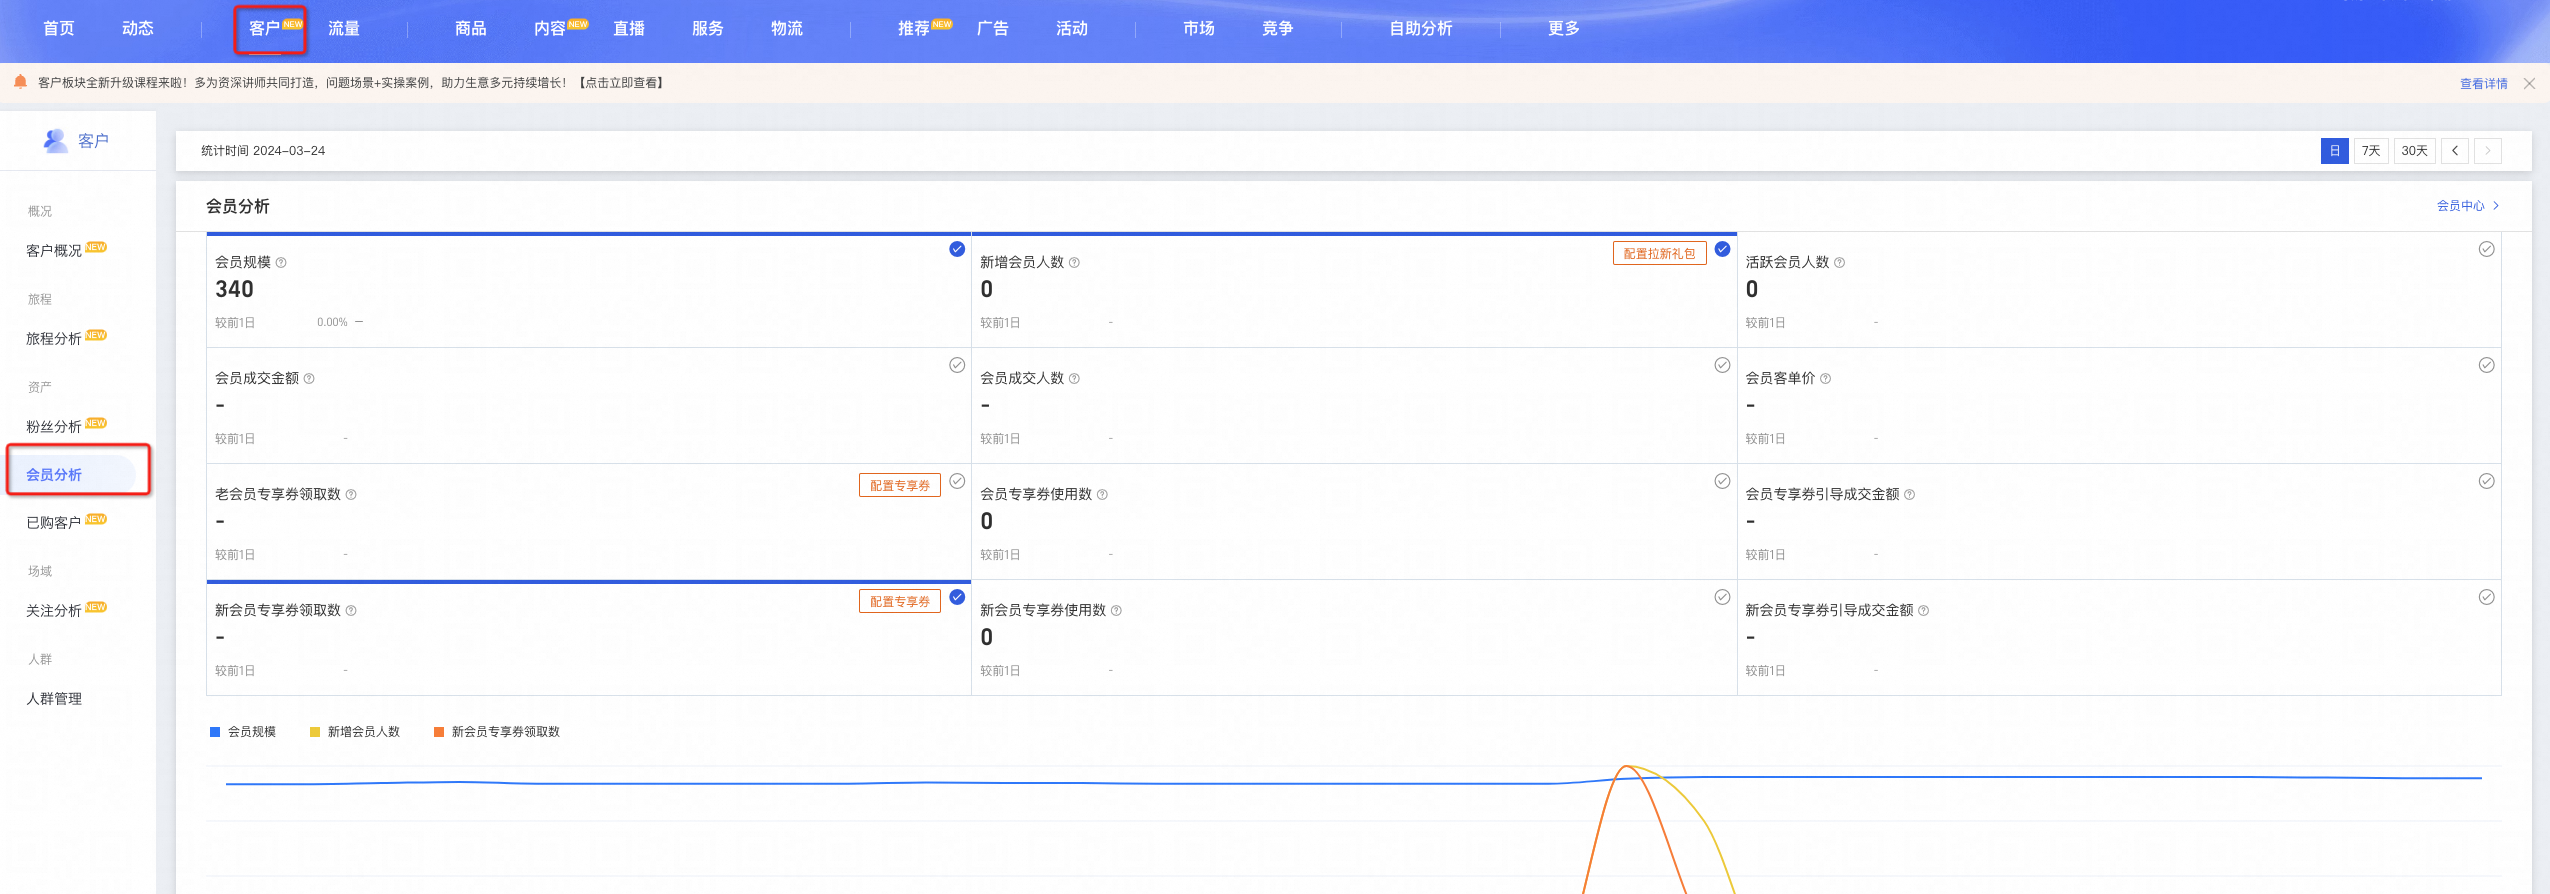Uncheck the 新增会员人数 metric checkmark

(x=1722, y=249)
